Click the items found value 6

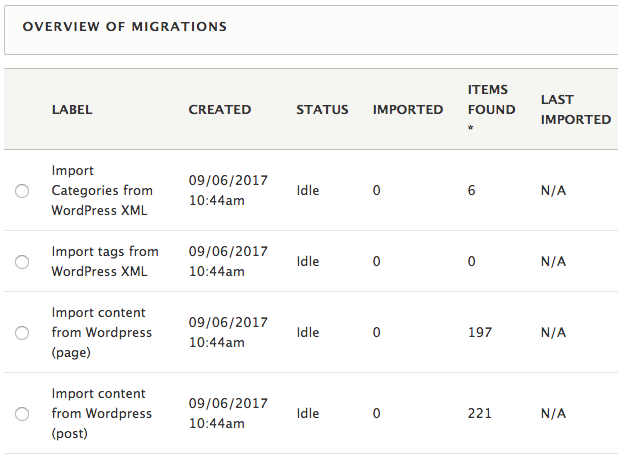click(471, 190)
